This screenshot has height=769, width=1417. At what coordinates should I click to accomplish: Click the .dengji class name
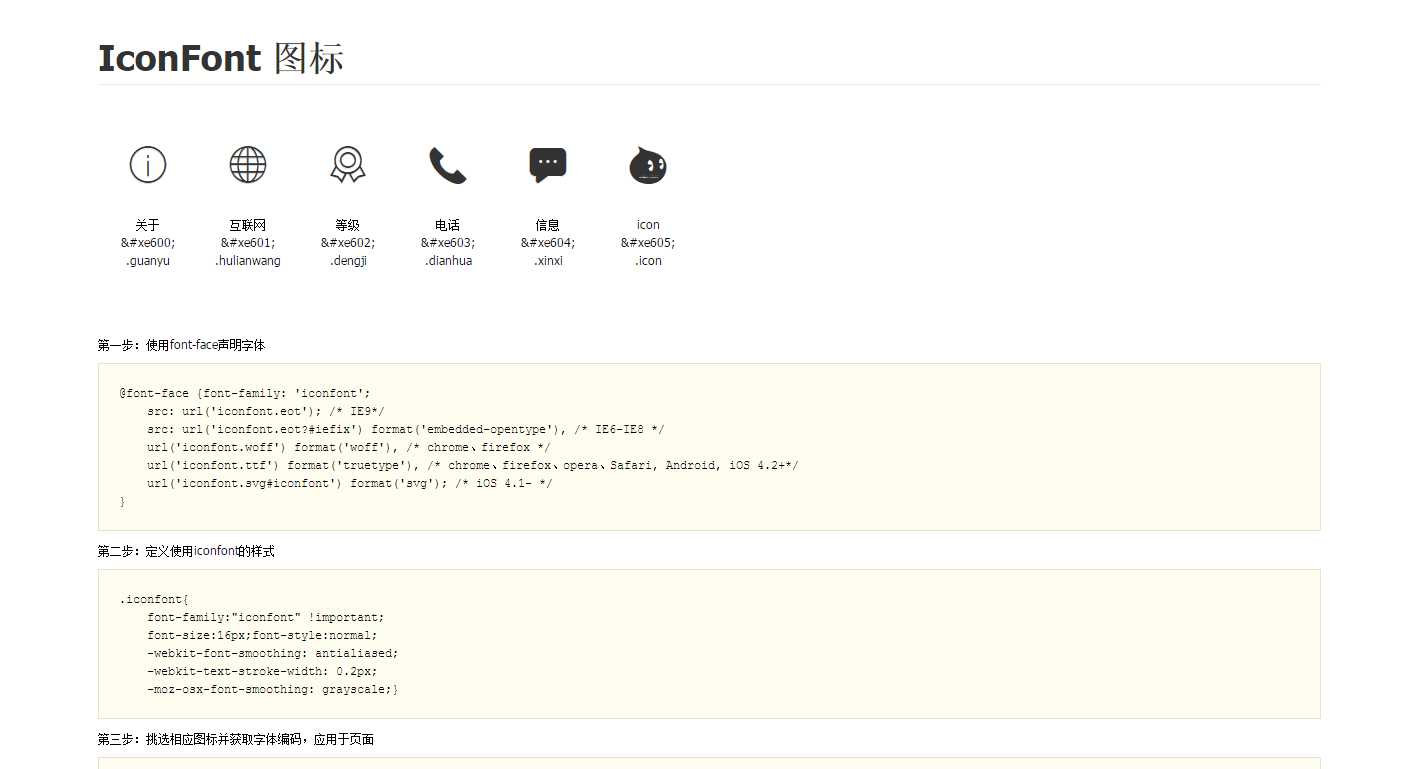tap(348, 261)
